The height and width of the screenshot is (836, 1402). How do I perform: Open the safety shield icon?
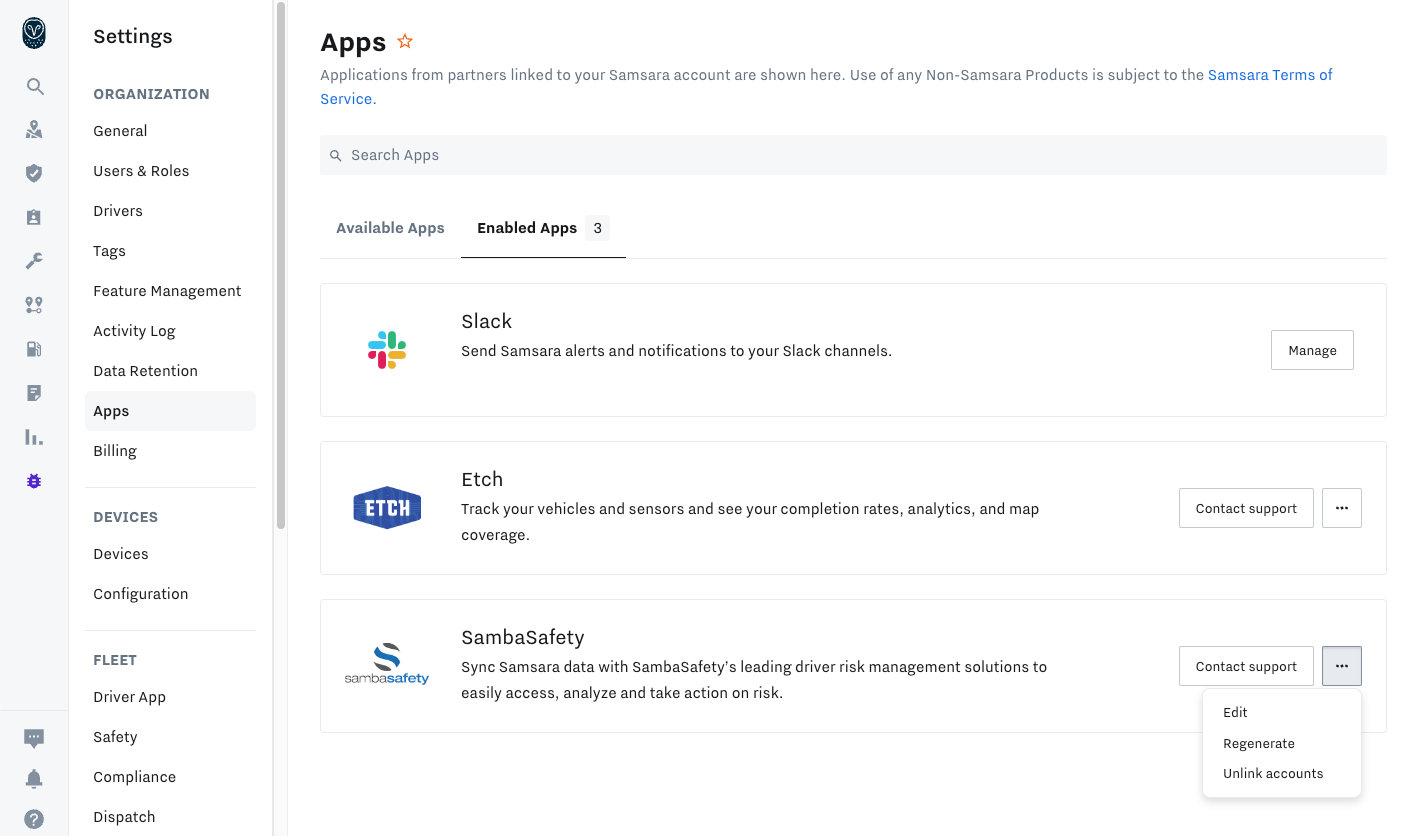(34, 173)
